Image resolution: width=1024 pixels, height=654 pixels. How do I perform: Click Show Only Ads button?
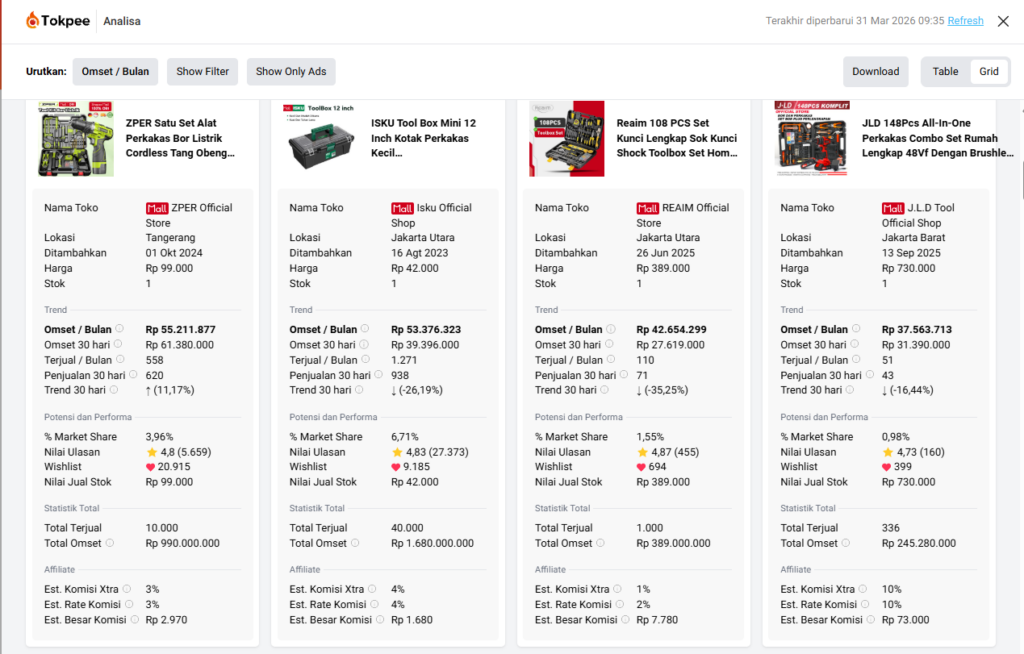291,71
